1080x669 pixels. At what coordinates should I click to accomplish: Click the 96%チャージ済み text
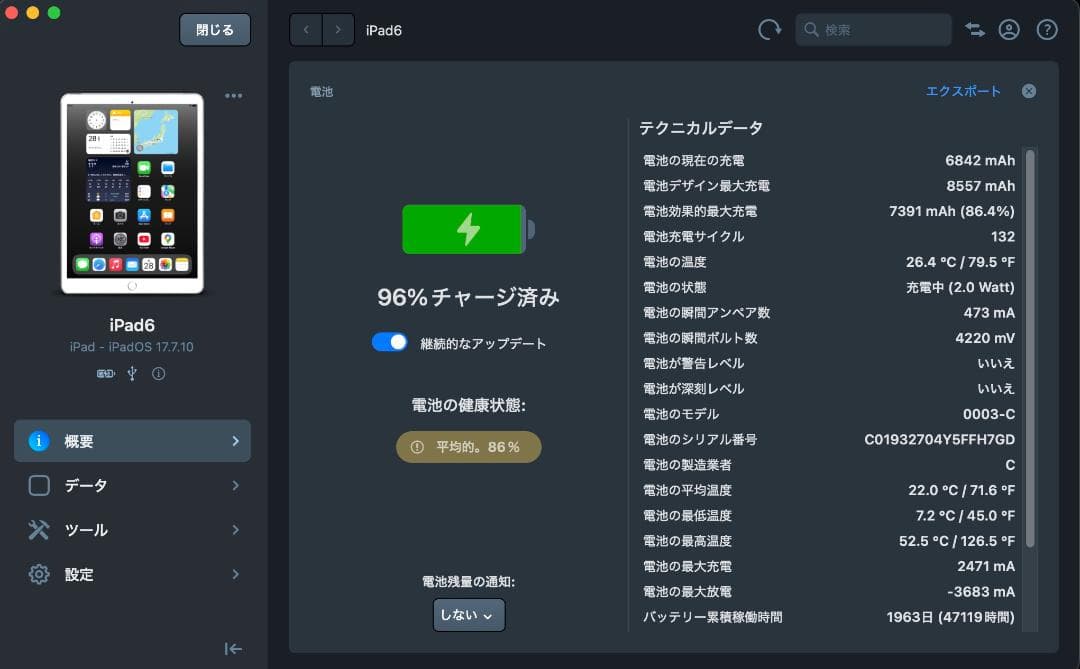click(x=468, y=297)
